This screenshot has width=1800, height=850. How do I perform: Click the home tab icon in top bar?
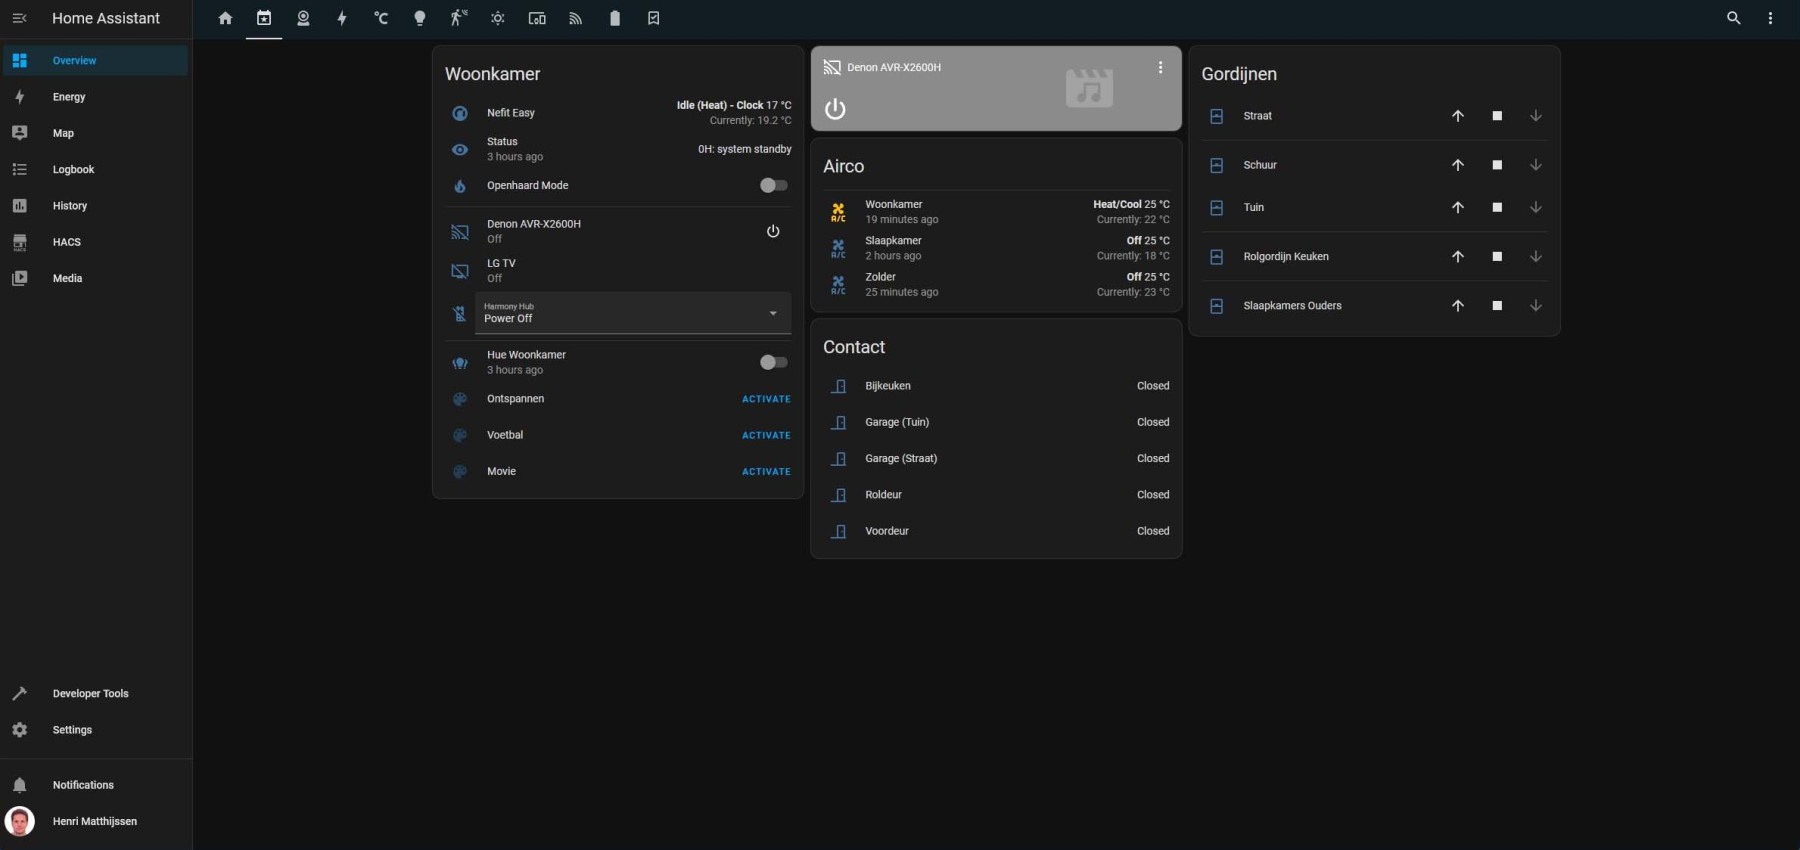225,18
